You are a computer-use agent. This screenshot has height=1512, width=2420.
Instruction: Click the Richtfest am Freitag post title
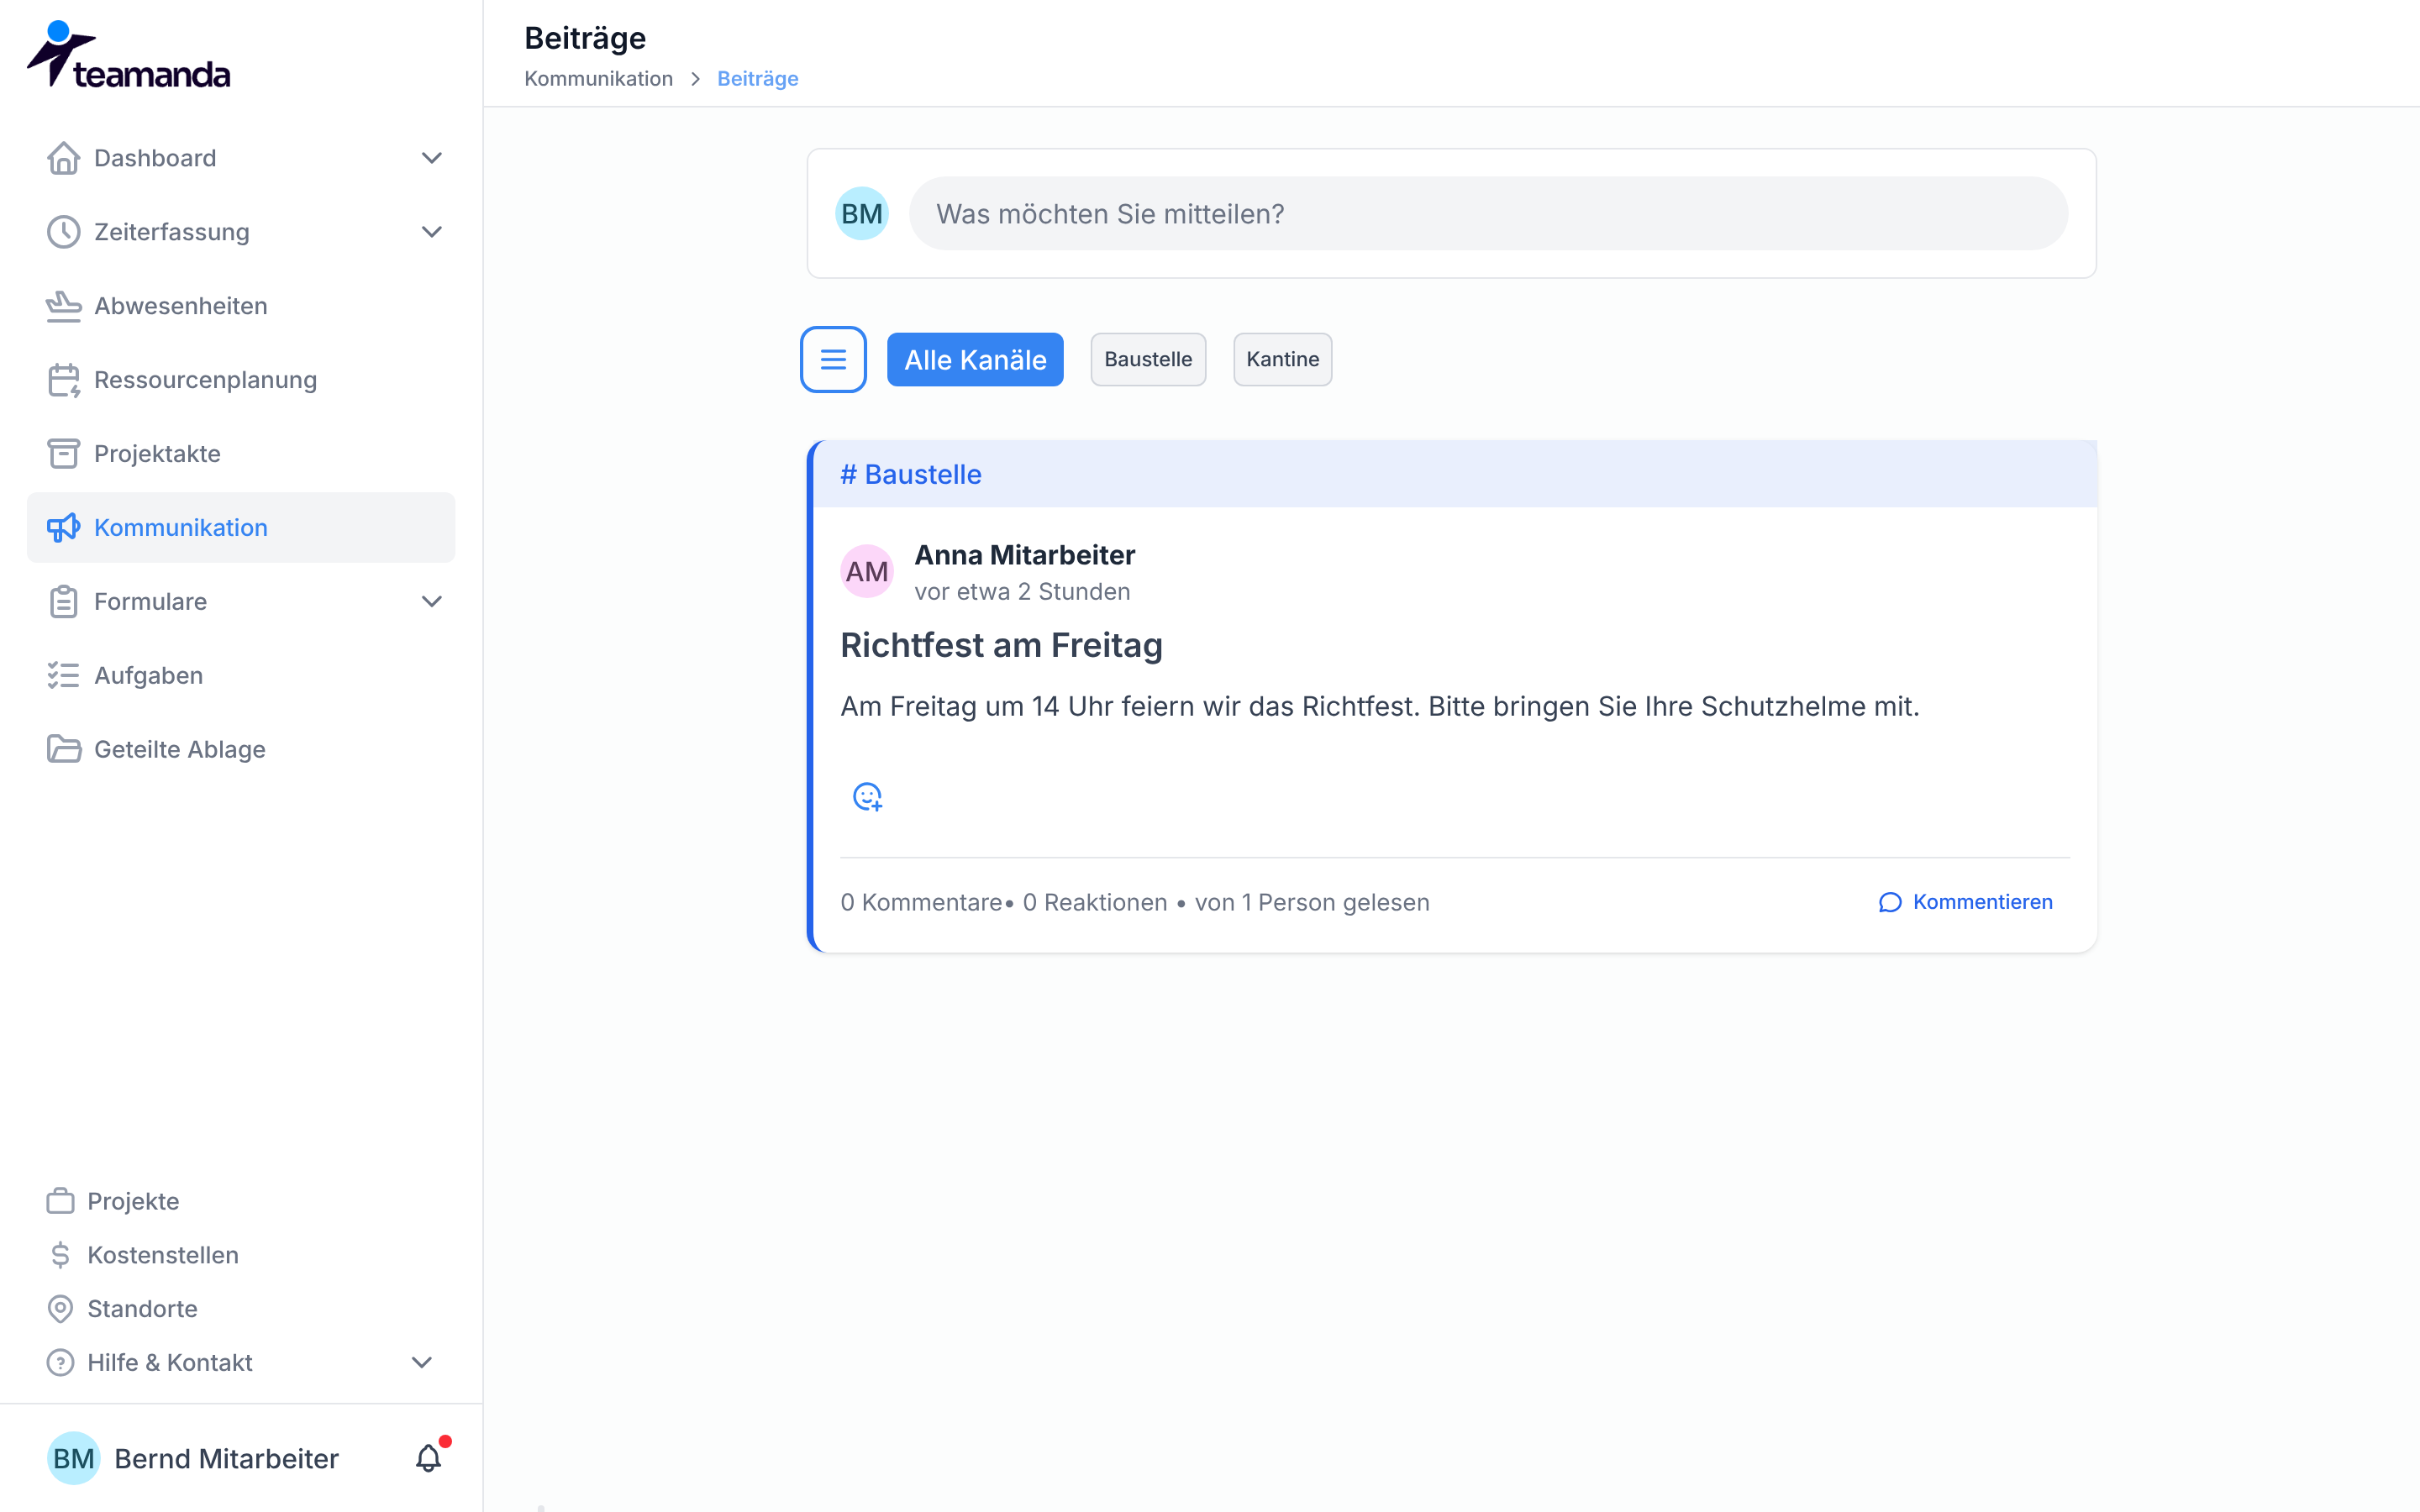[1001, 645]
